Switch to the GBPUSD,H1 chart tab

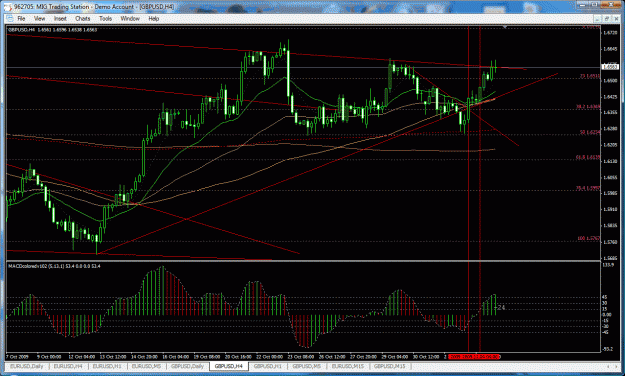267,366
